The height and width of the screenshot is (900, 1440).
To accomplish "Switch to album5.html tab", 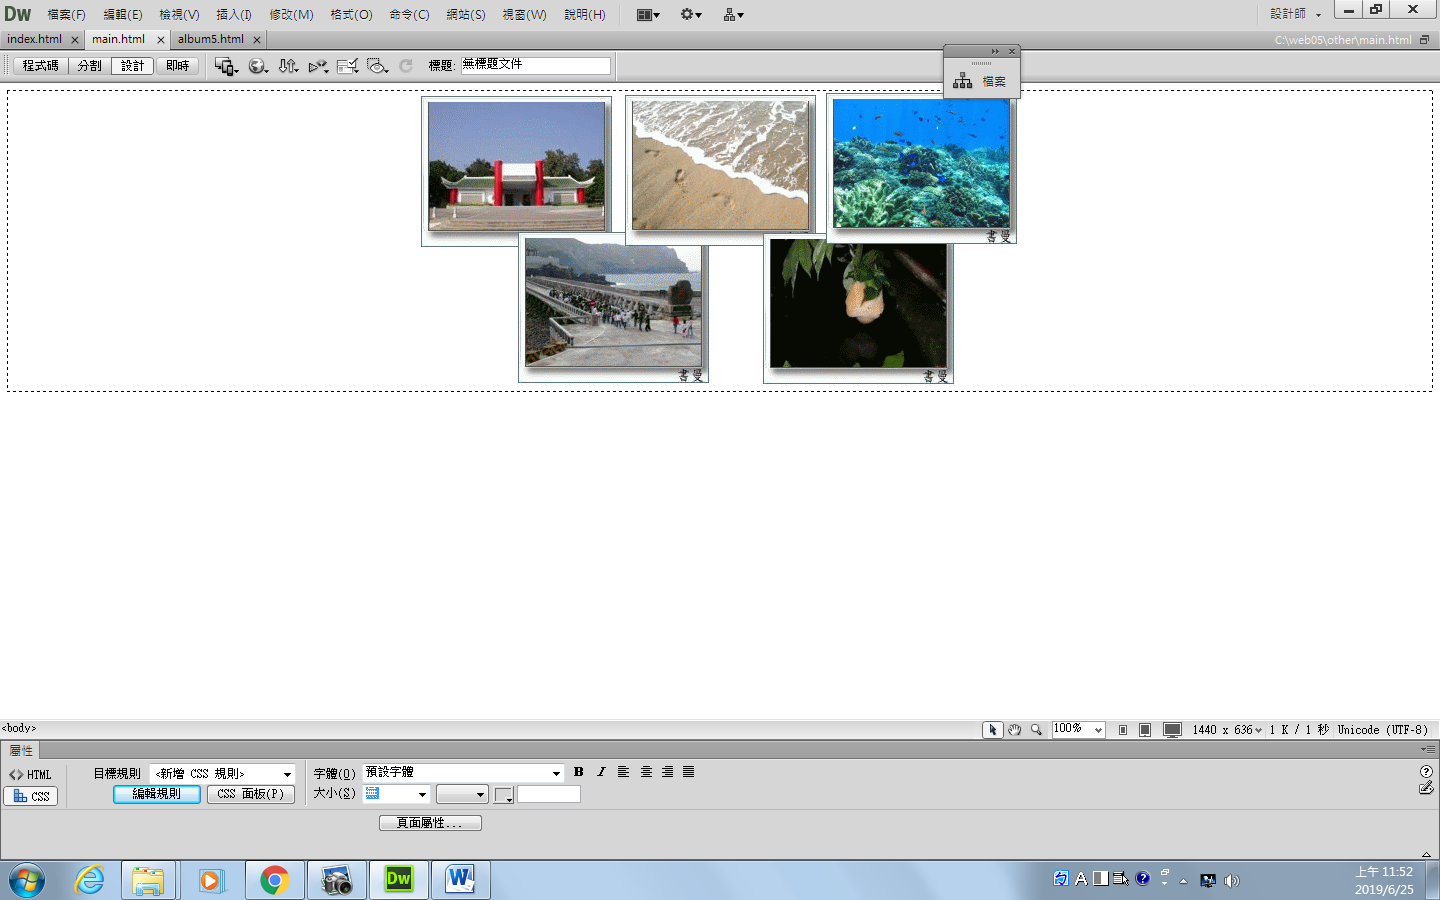I will coord(210,39).
